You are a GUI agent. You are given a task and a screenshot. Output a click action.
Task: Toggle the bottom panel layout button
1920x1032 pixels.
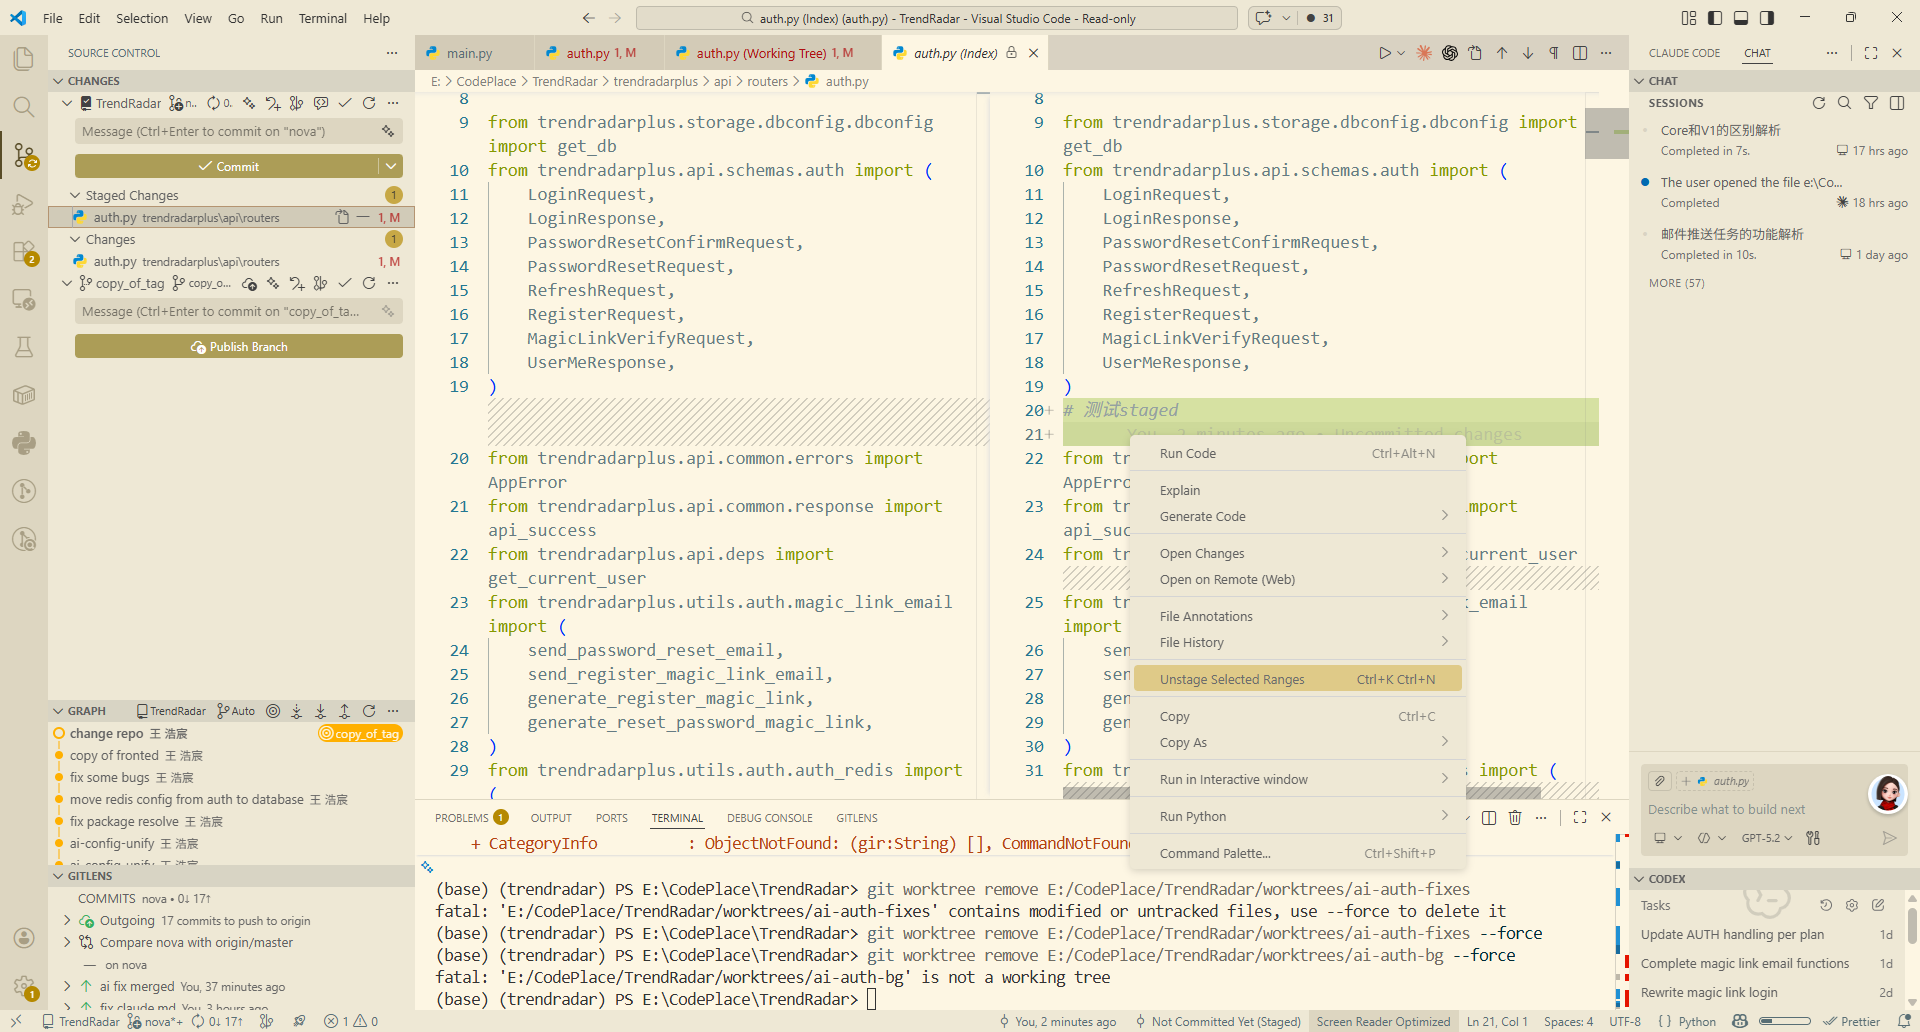(1741, 18)
